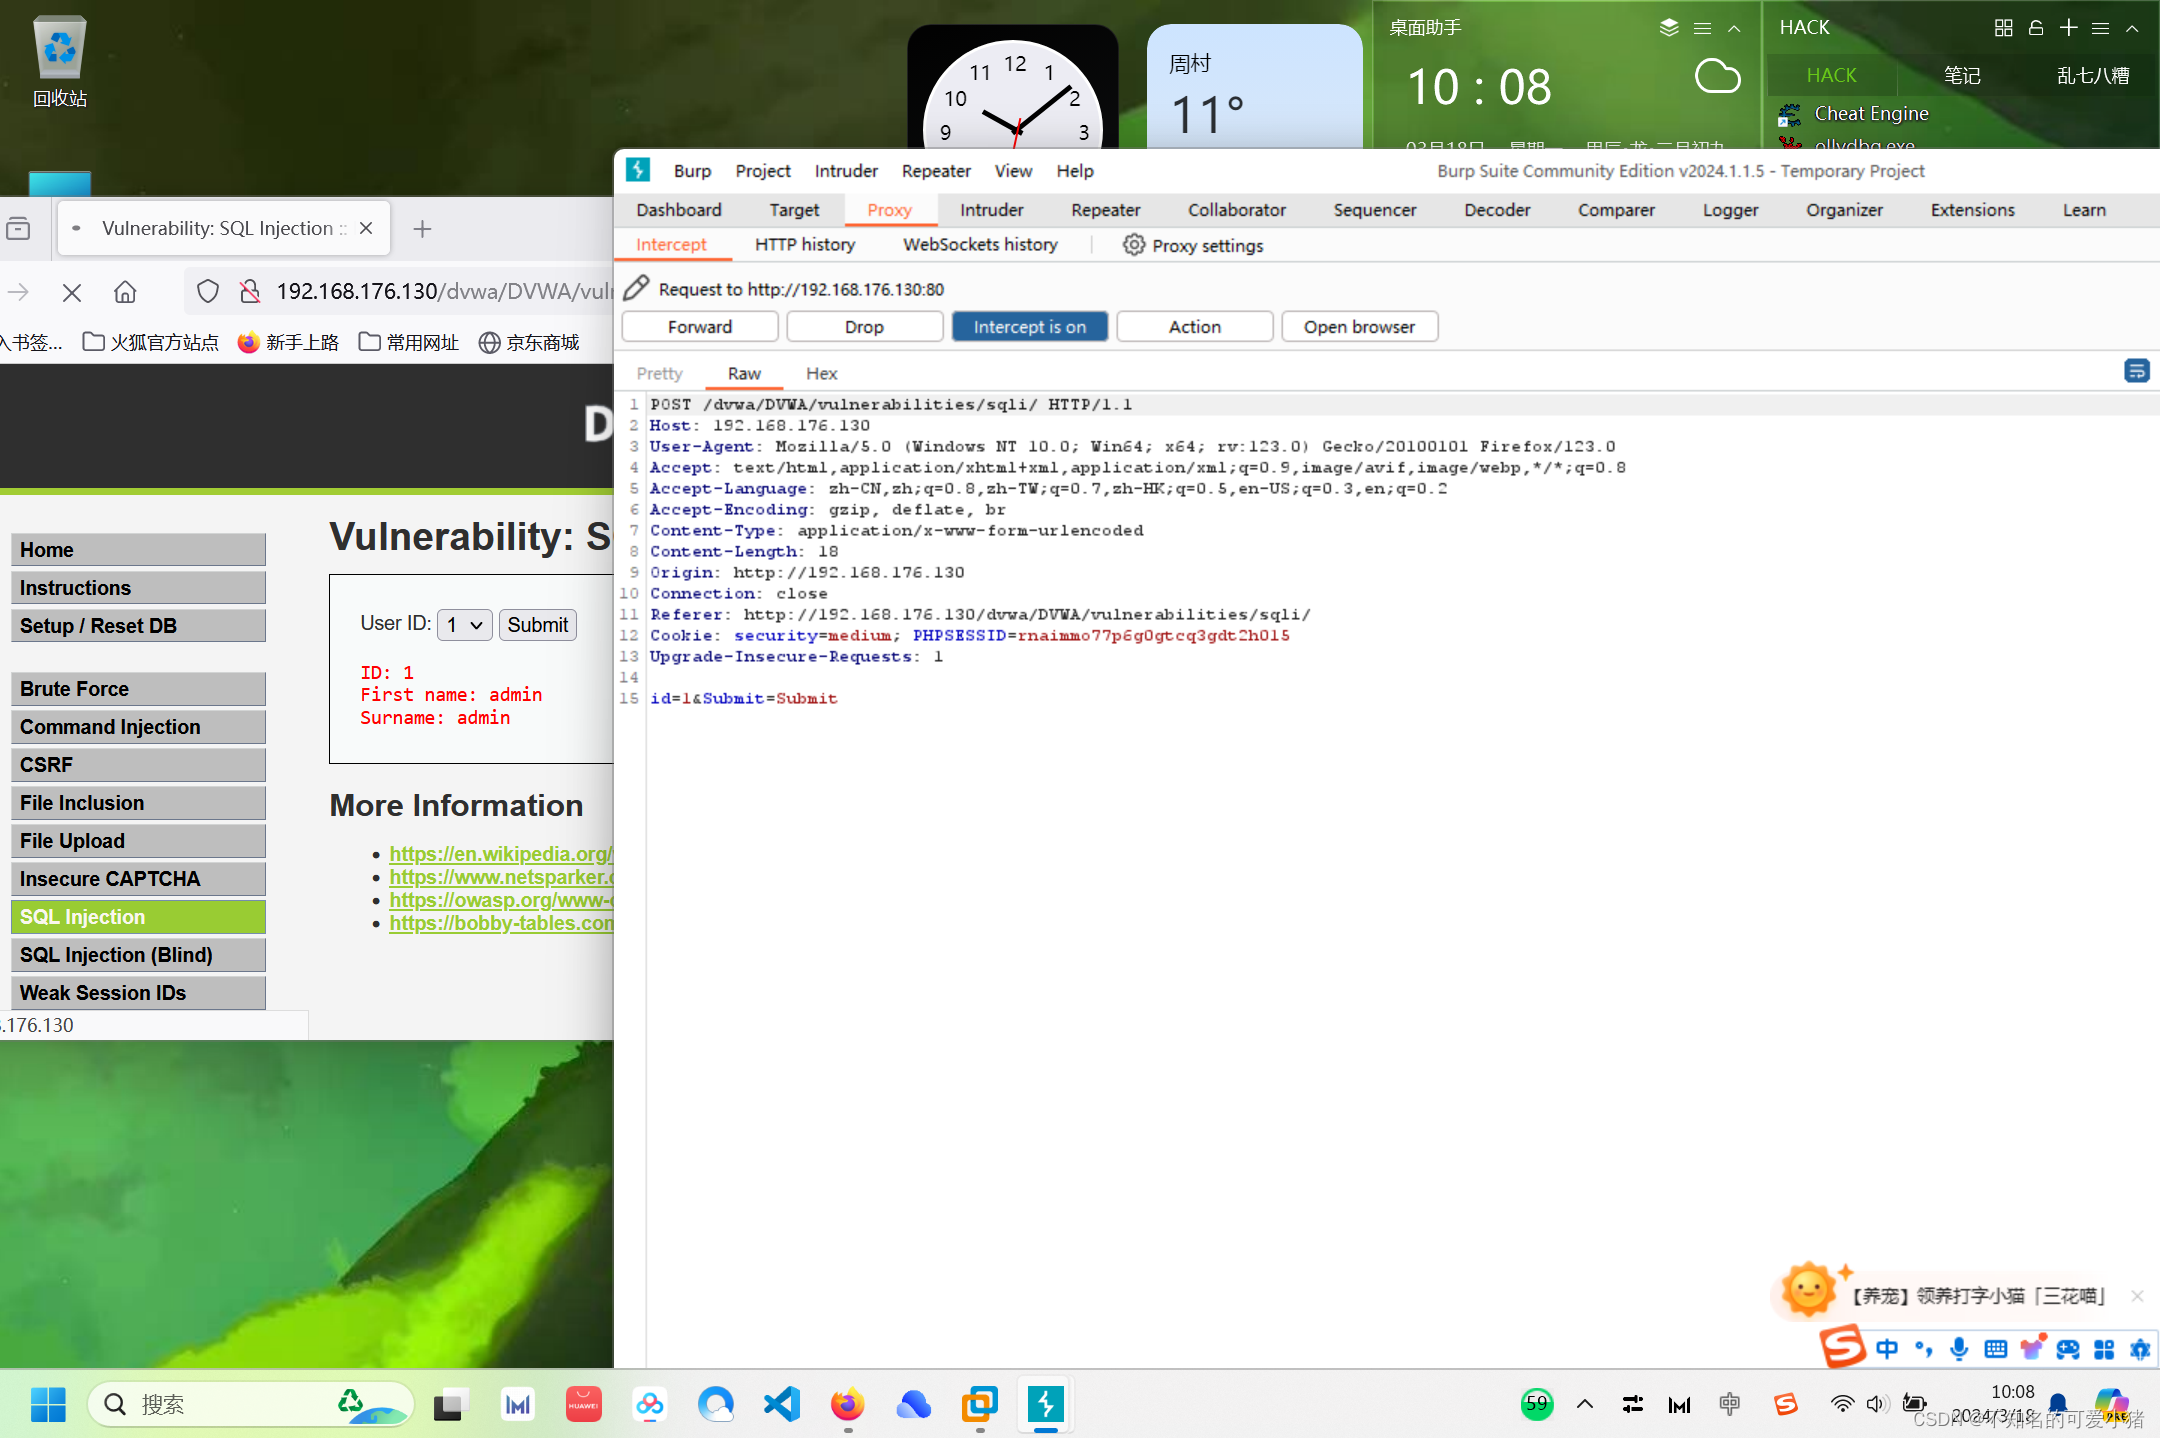Click the grid icon in HACK widget
The image size is (2160, 1438).
click(2003, 28)
